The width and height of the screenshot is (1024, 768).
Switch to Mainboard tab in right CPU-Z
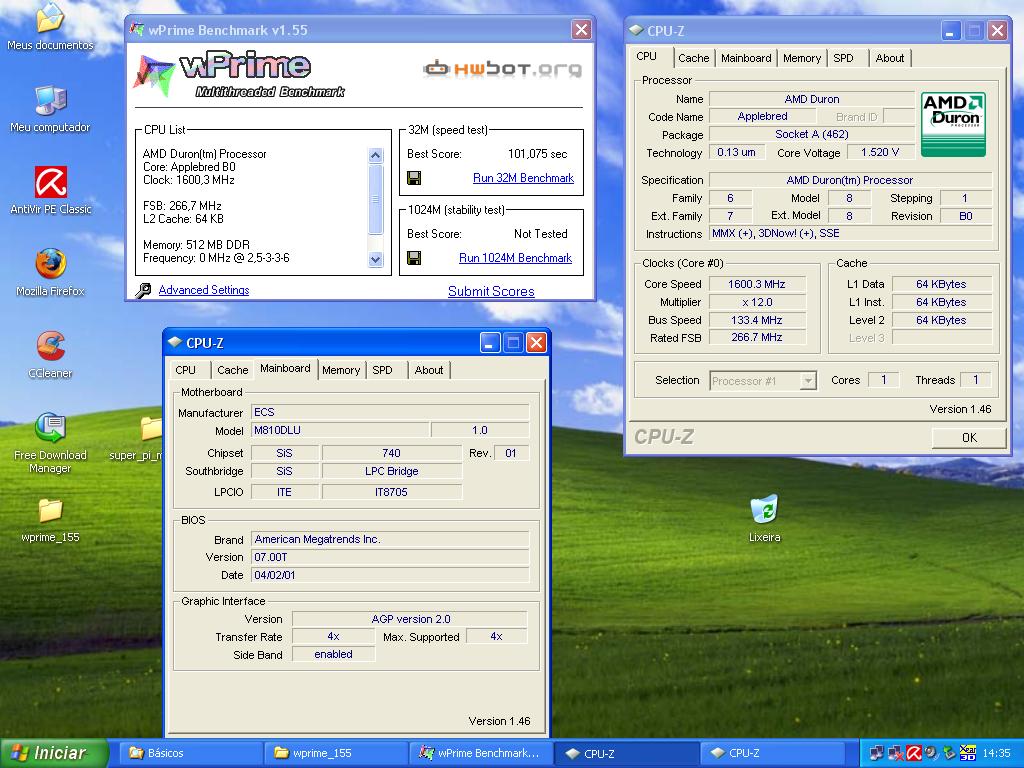[746, 58]
